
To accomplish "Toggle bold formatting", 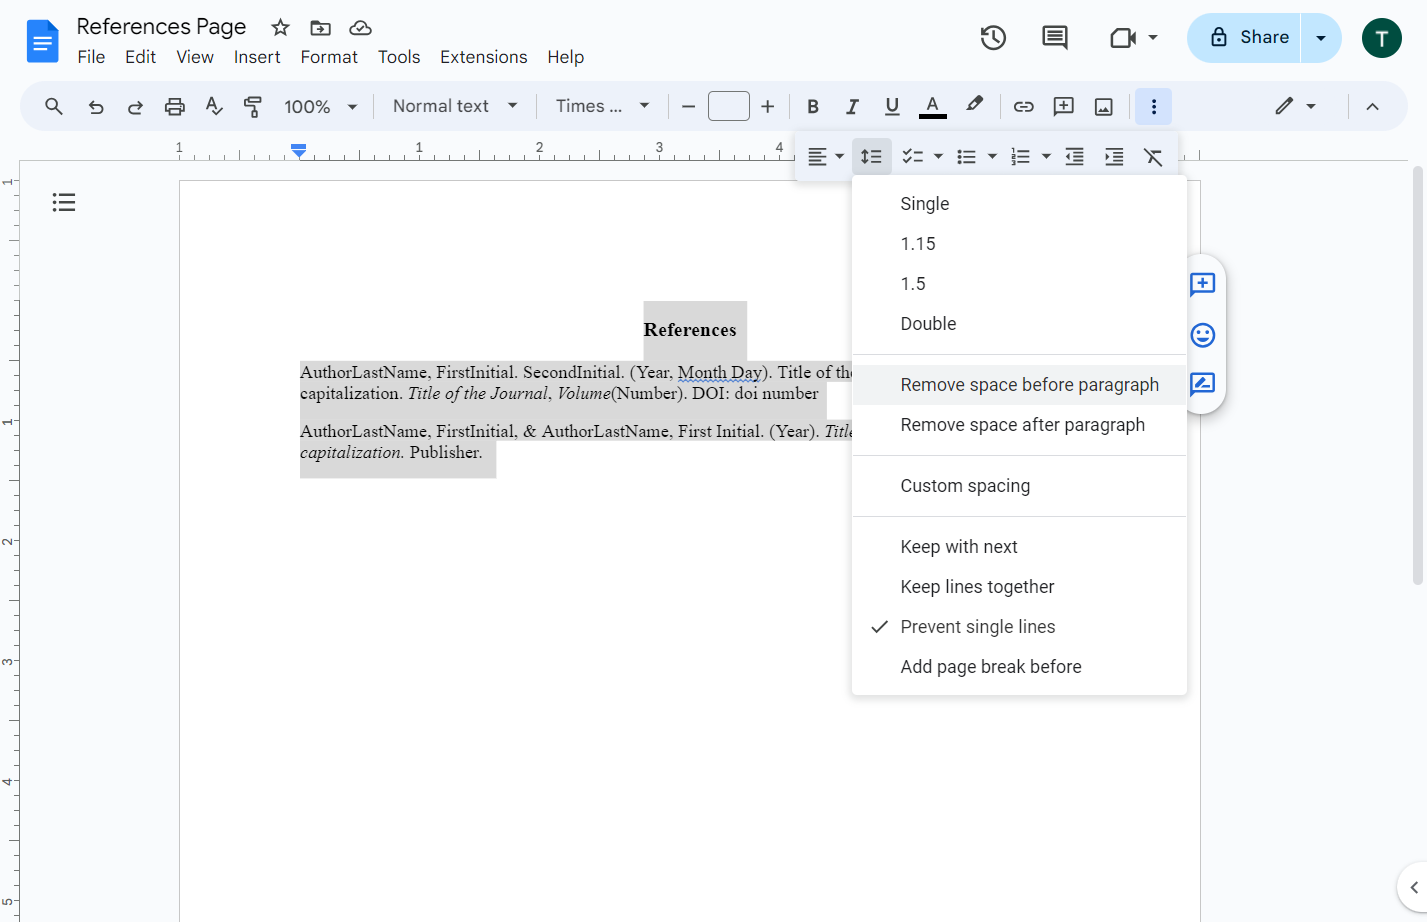I will click(x=813, y=106).
